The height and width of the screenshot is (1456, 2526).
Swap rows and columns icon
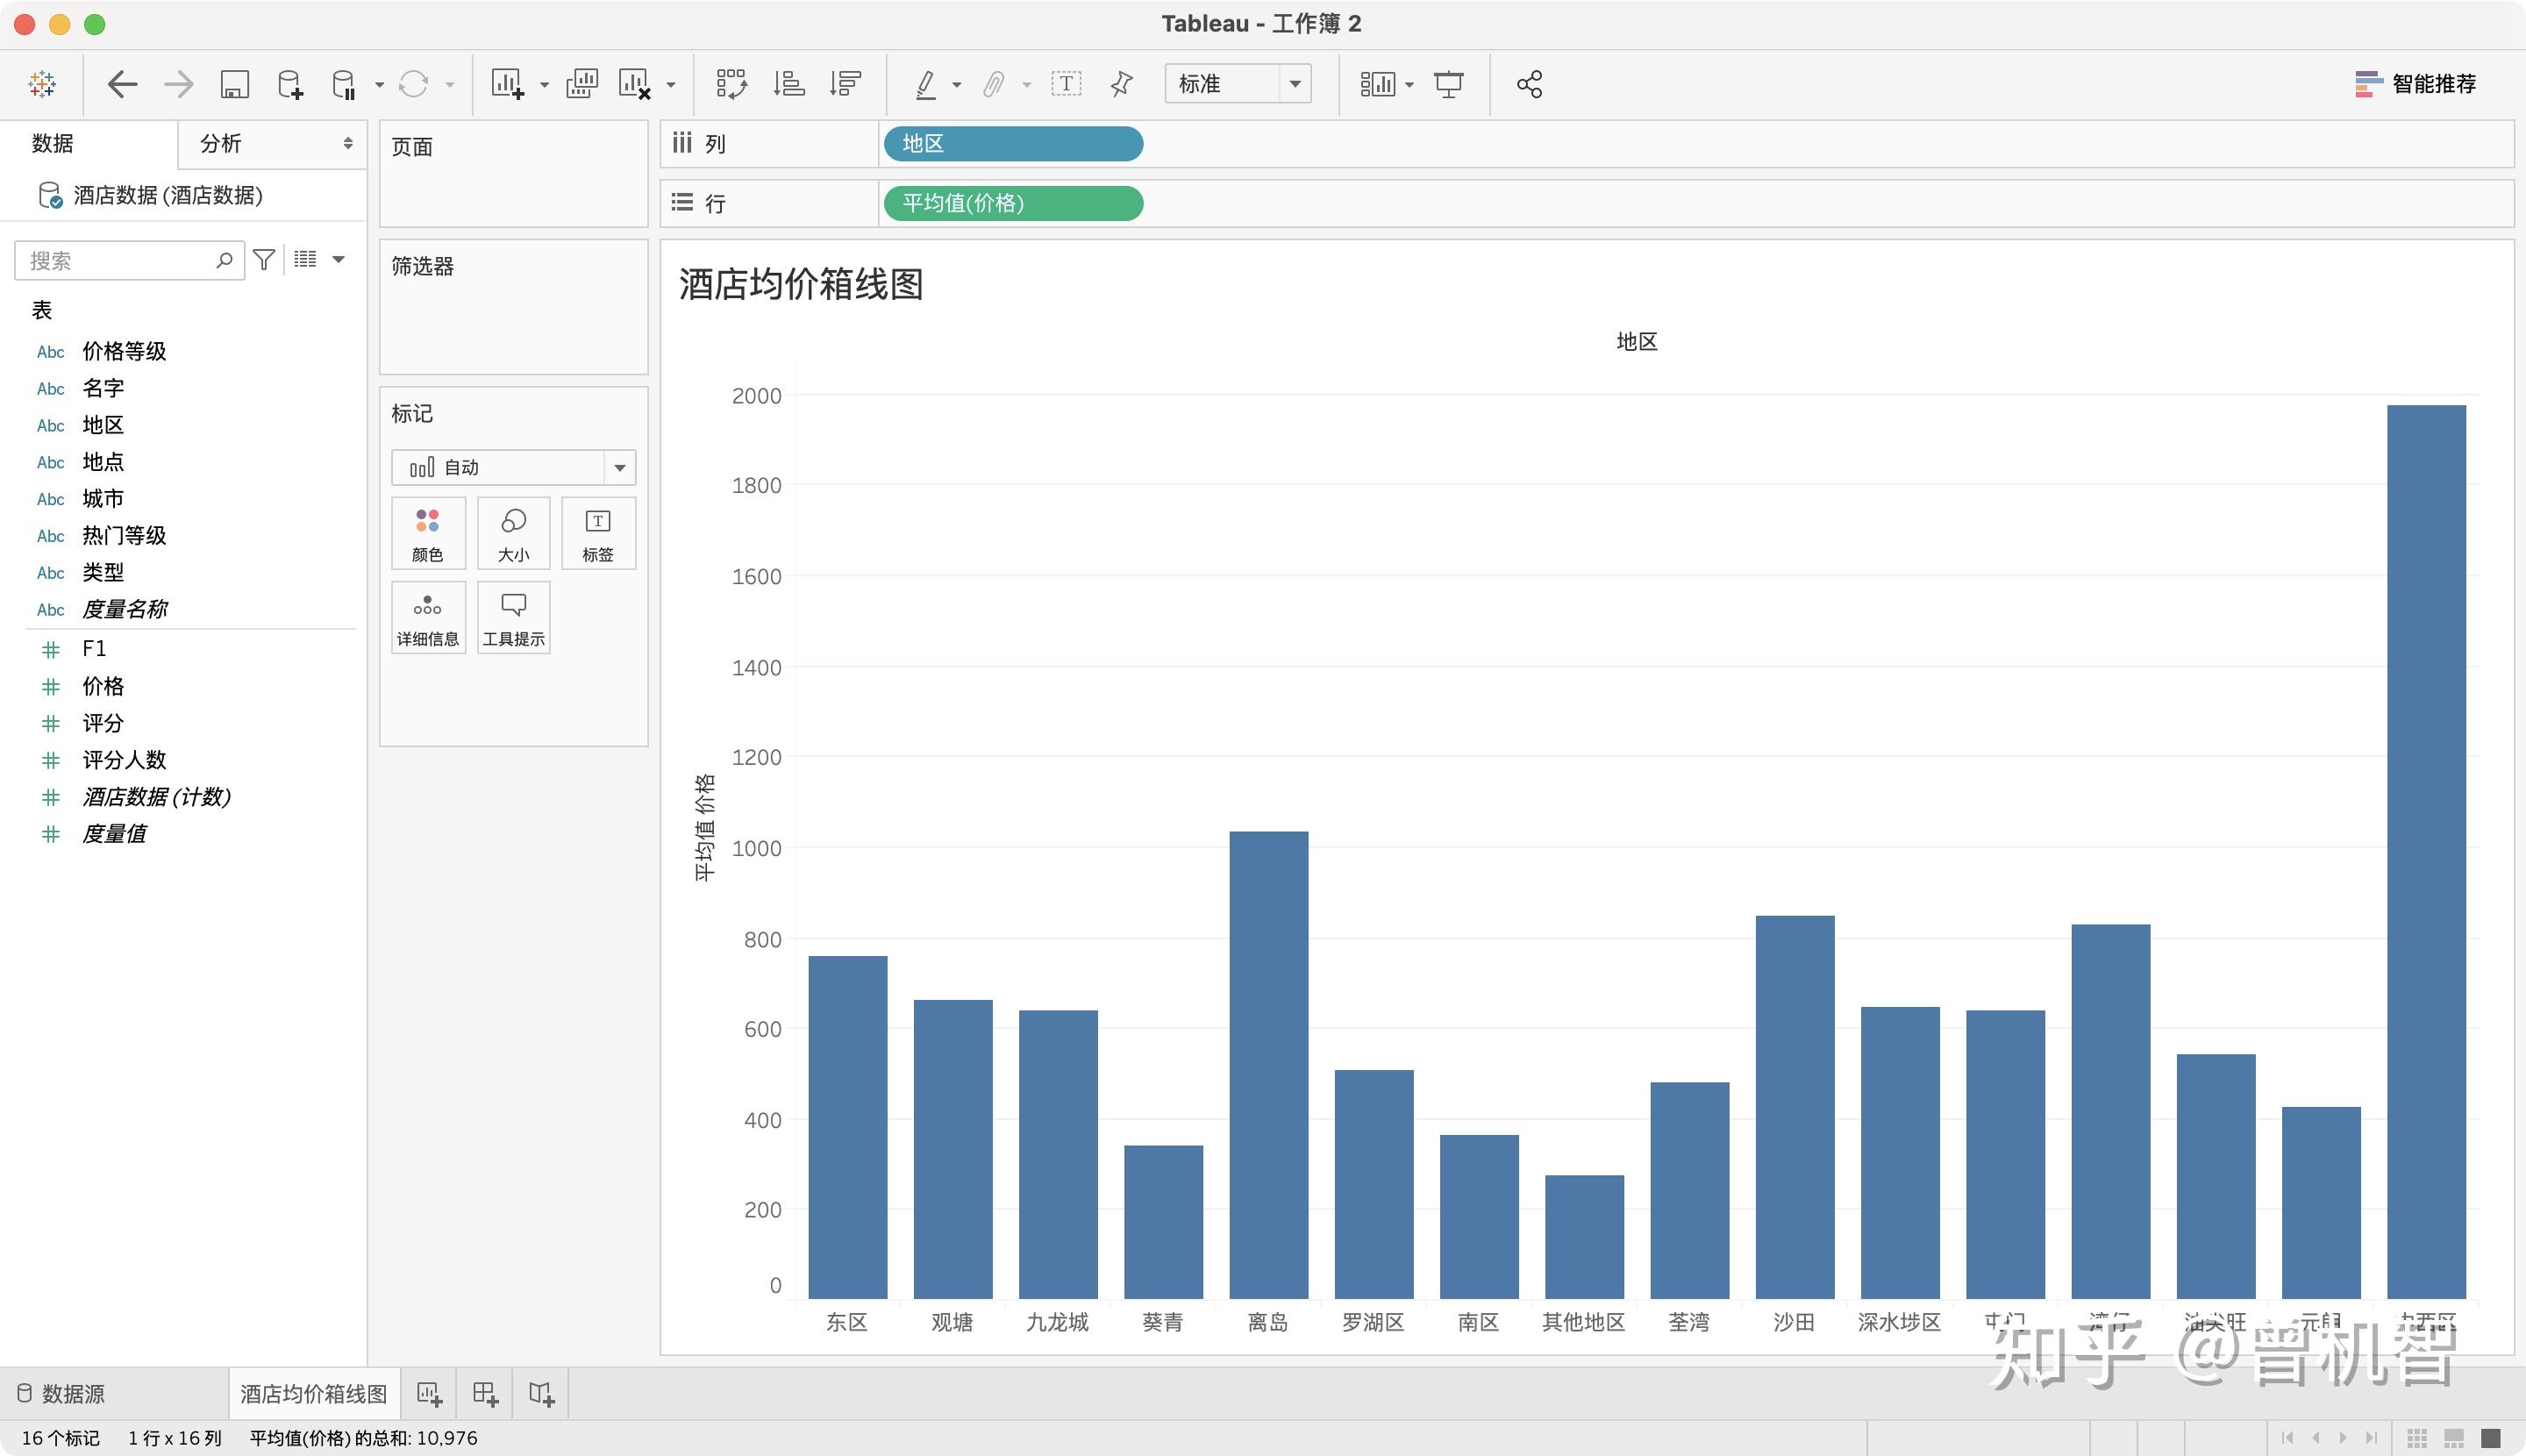(x=732, y=84)
